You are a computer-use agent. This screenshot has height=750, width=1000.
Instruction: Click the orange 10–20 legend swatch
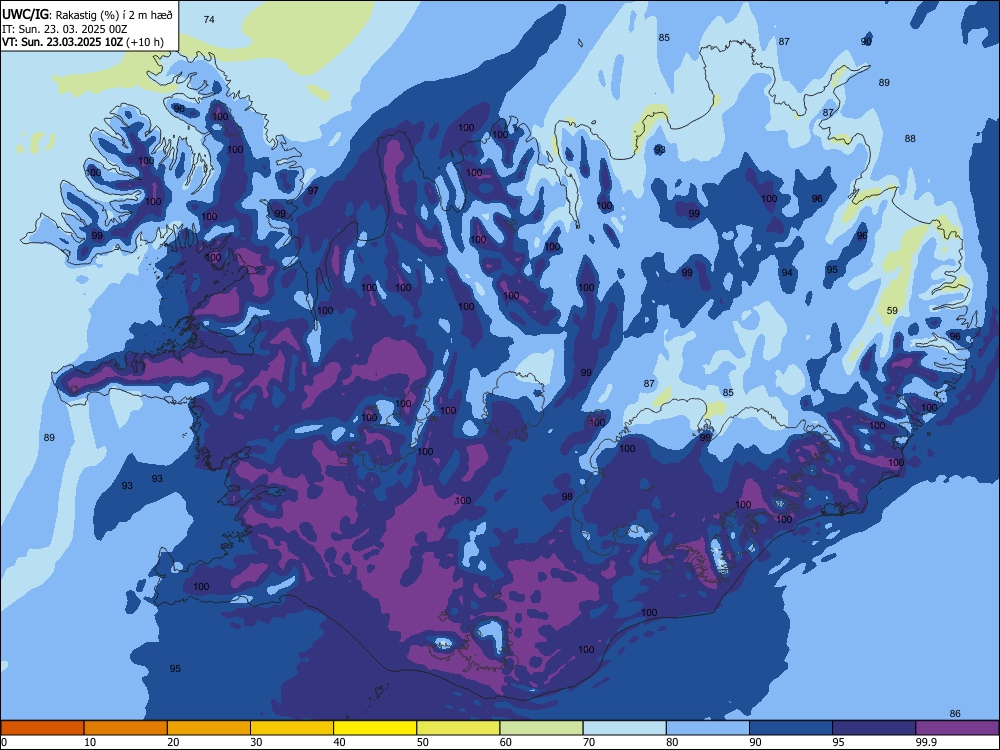[126, 728]
